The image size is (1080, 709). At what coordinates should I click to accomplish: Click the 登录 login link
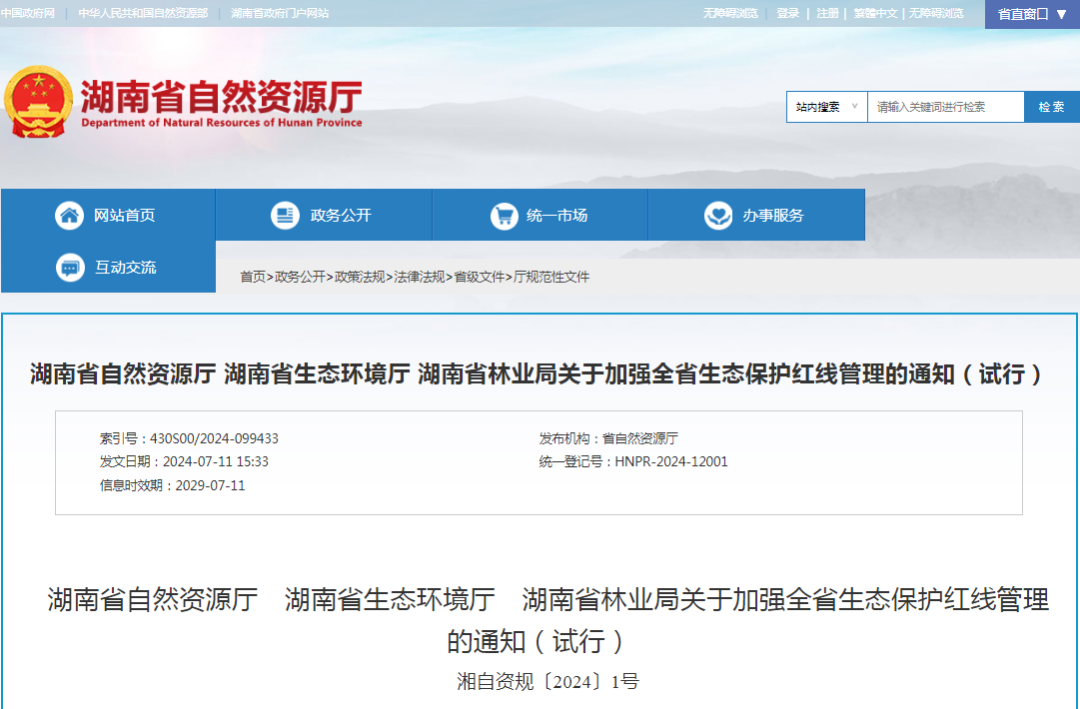(x=788, y=13)
